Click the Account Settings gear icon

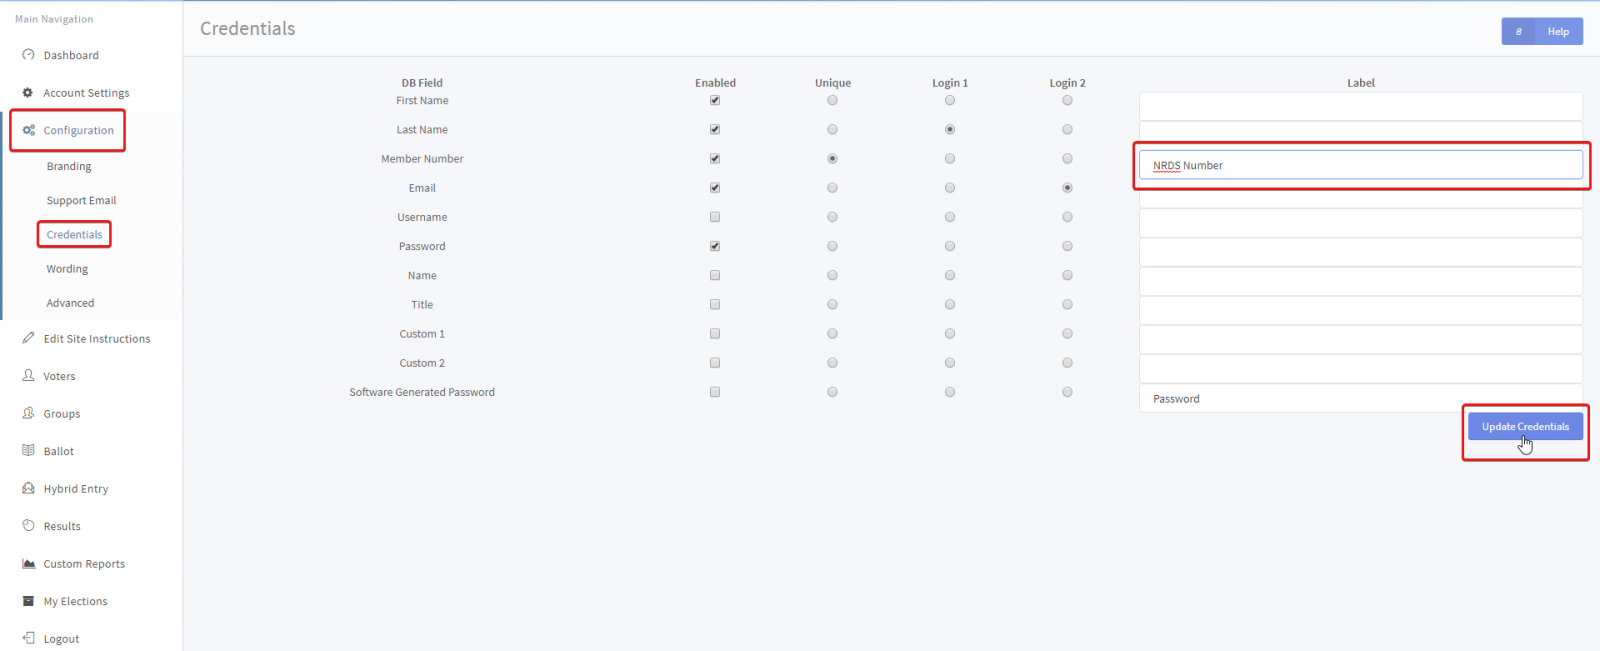tap(28, 93)
